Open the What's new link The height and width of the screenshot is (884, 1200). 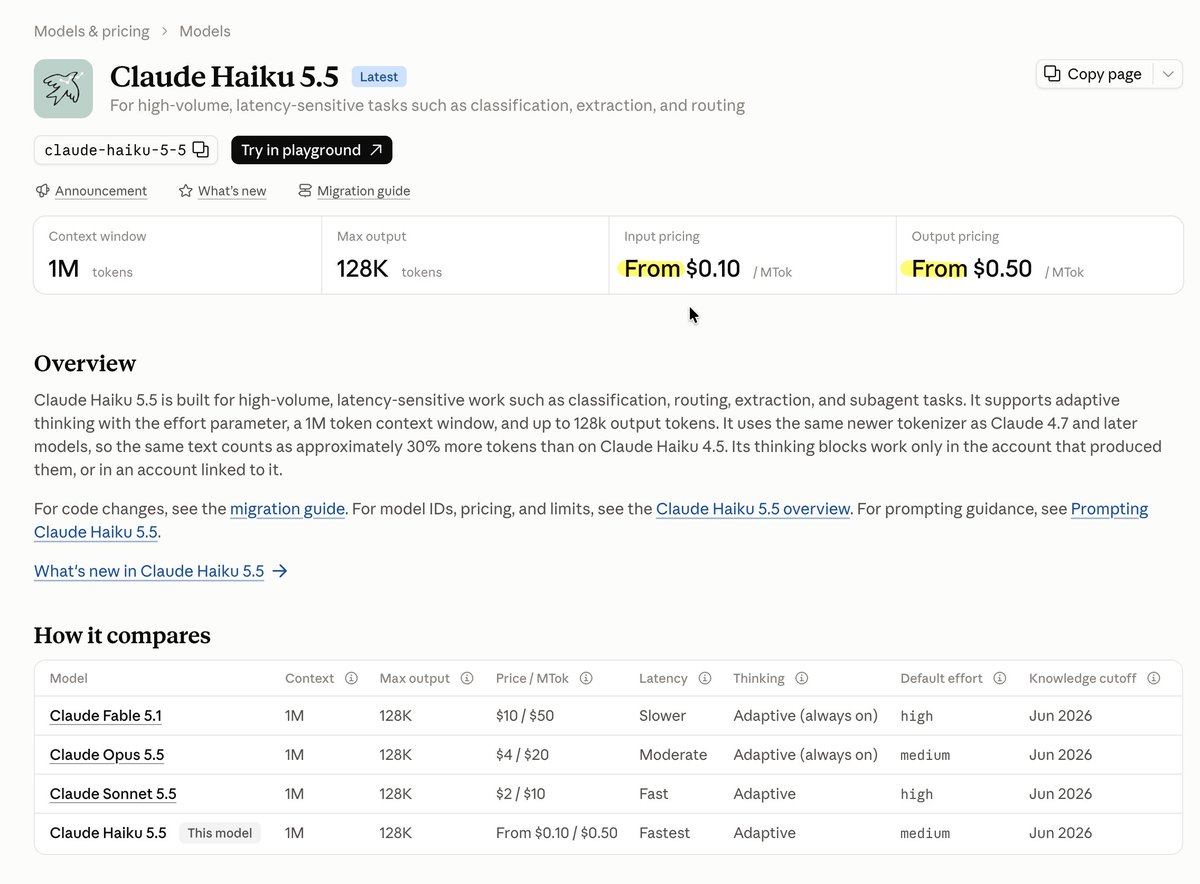[x=232, y=191]
